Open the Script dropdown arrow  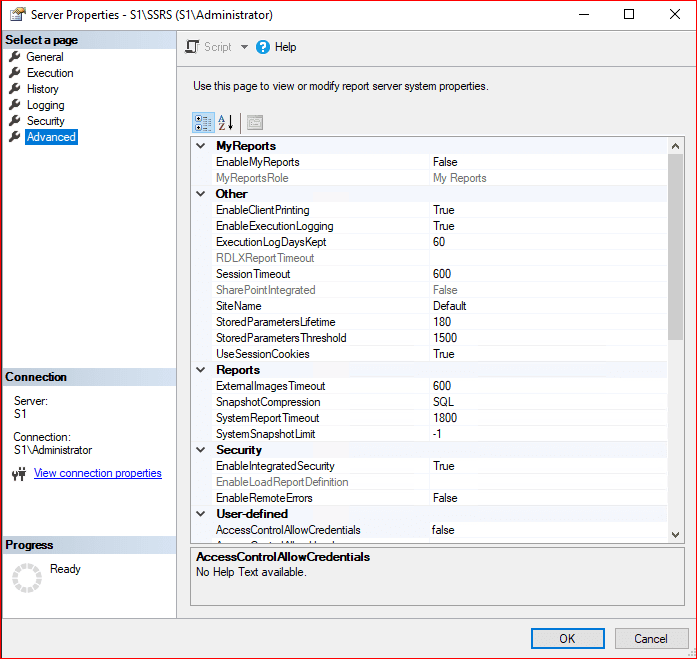pos(244,47)
